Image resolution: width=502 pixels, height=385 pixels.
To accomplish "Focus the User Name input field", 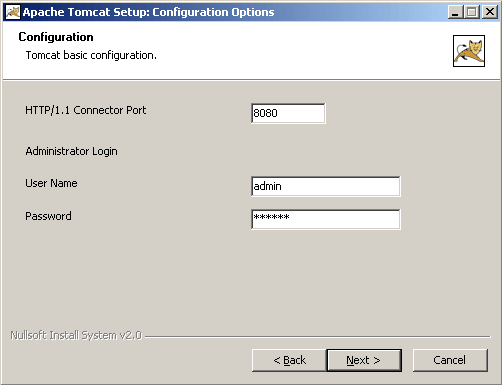I will click(326, 186).
